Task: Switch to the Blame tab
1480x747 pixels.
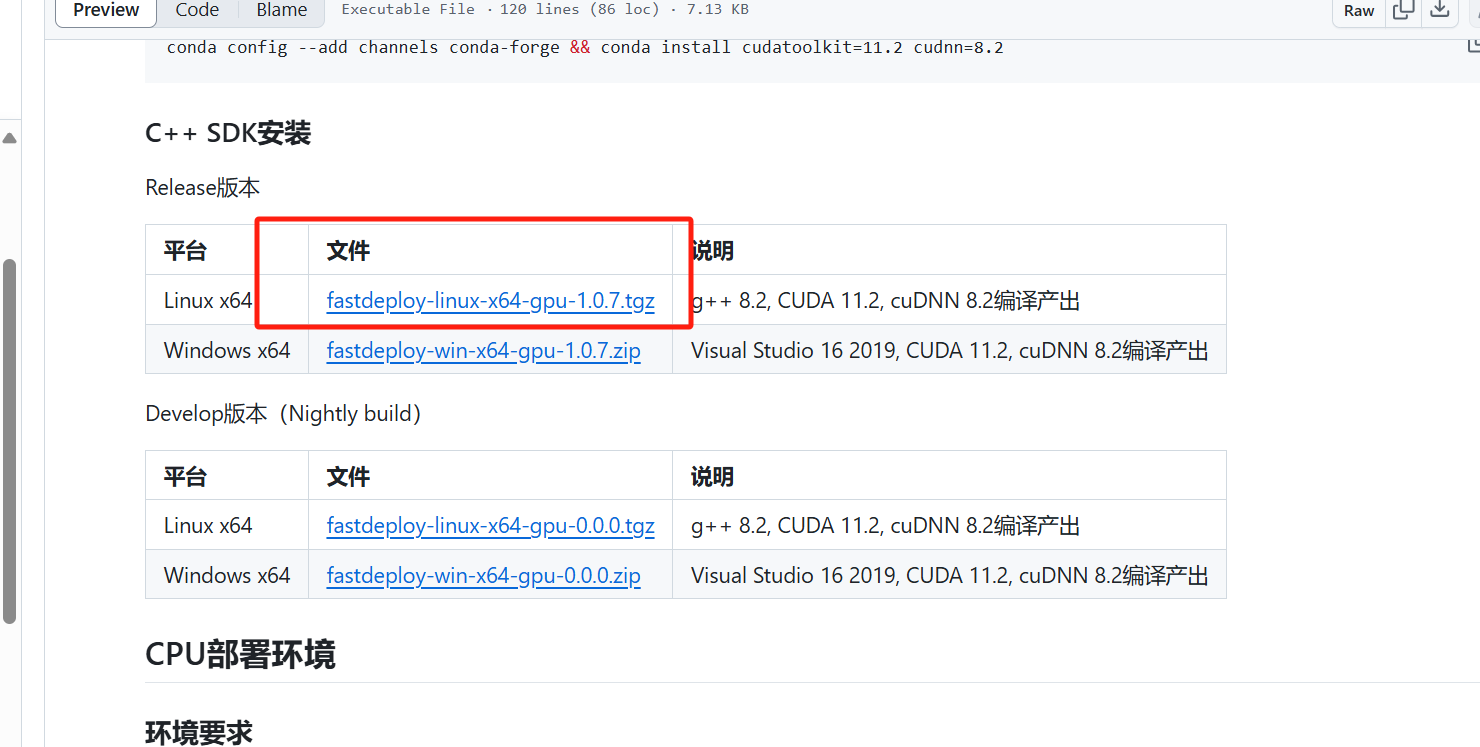Action: [281, 9]
